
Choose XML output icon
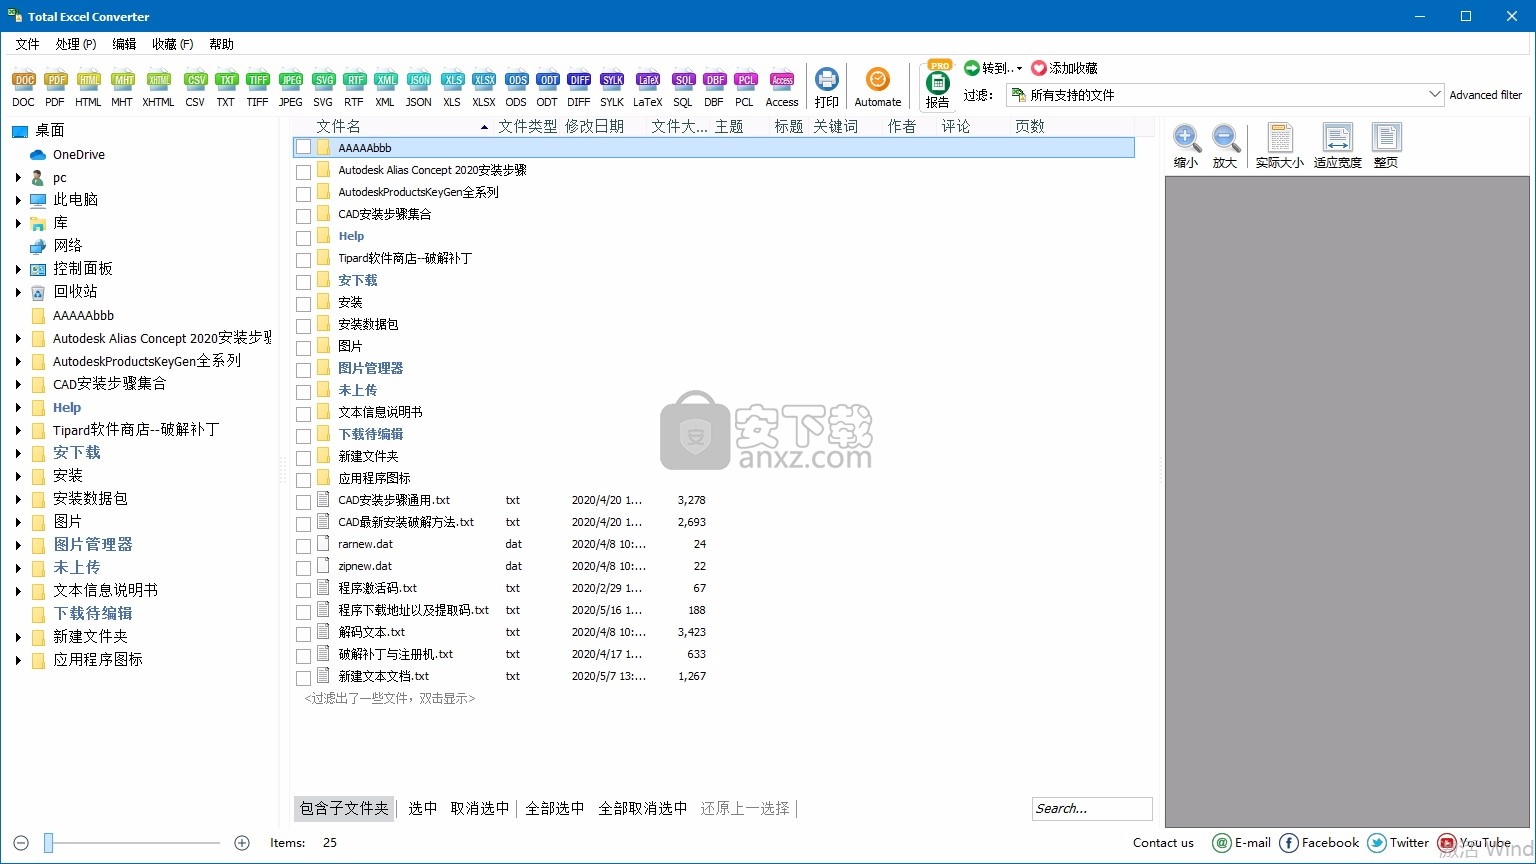click(x=385, y=87)
